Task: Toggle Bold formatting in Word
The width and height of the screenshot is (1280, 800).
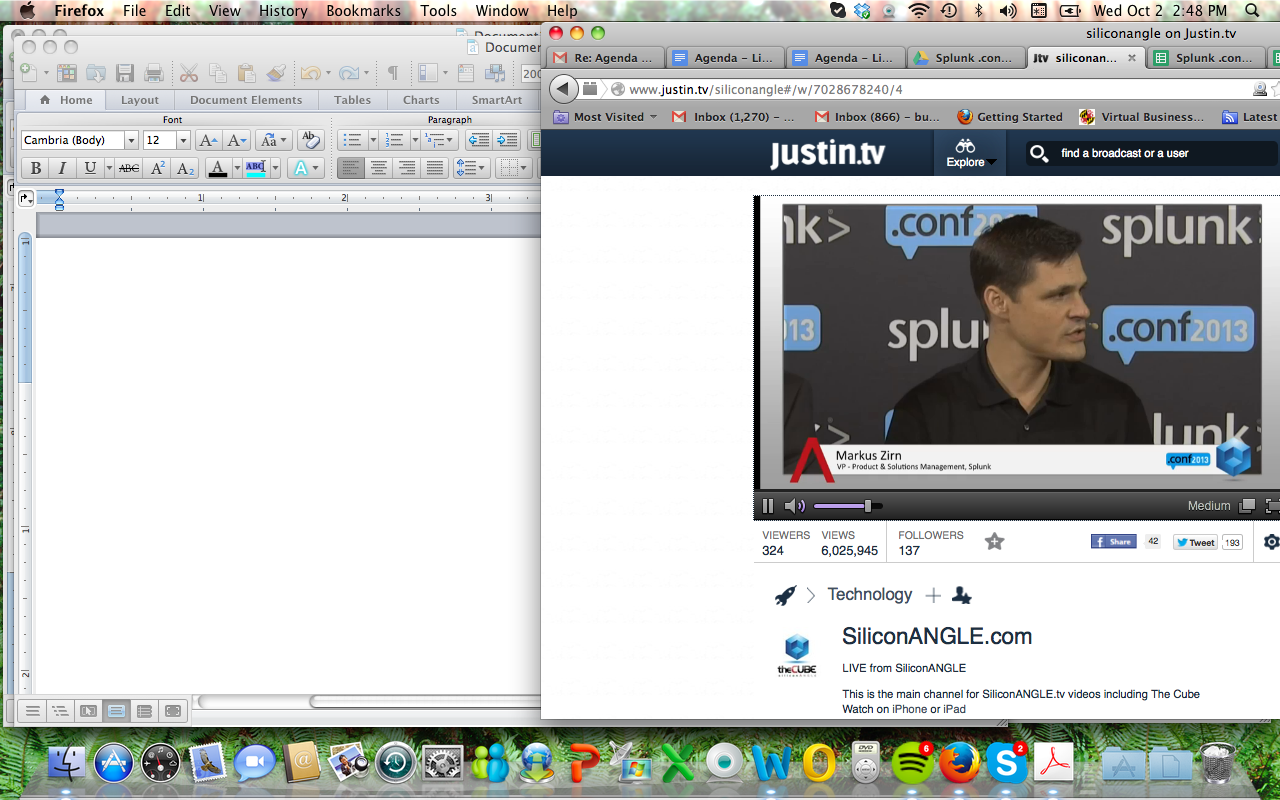Action: coord(35,168)
